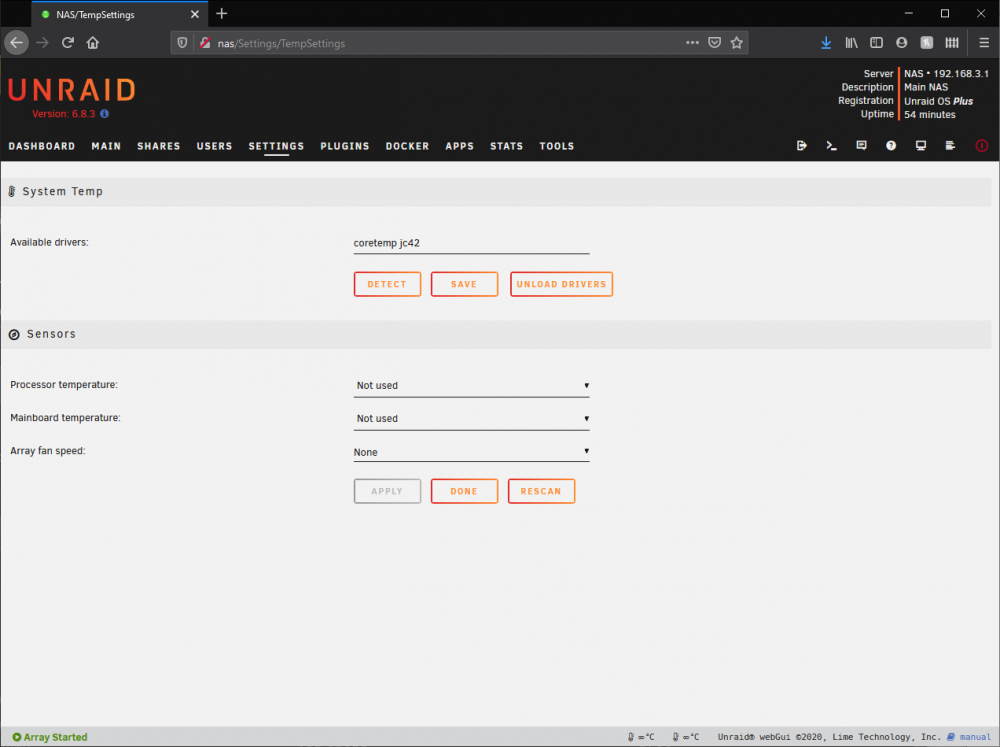Image resolution: width=1000 pixels, height=747 pixels.
Task: Go to Settings in nav bar
Action: pos(276,146)
